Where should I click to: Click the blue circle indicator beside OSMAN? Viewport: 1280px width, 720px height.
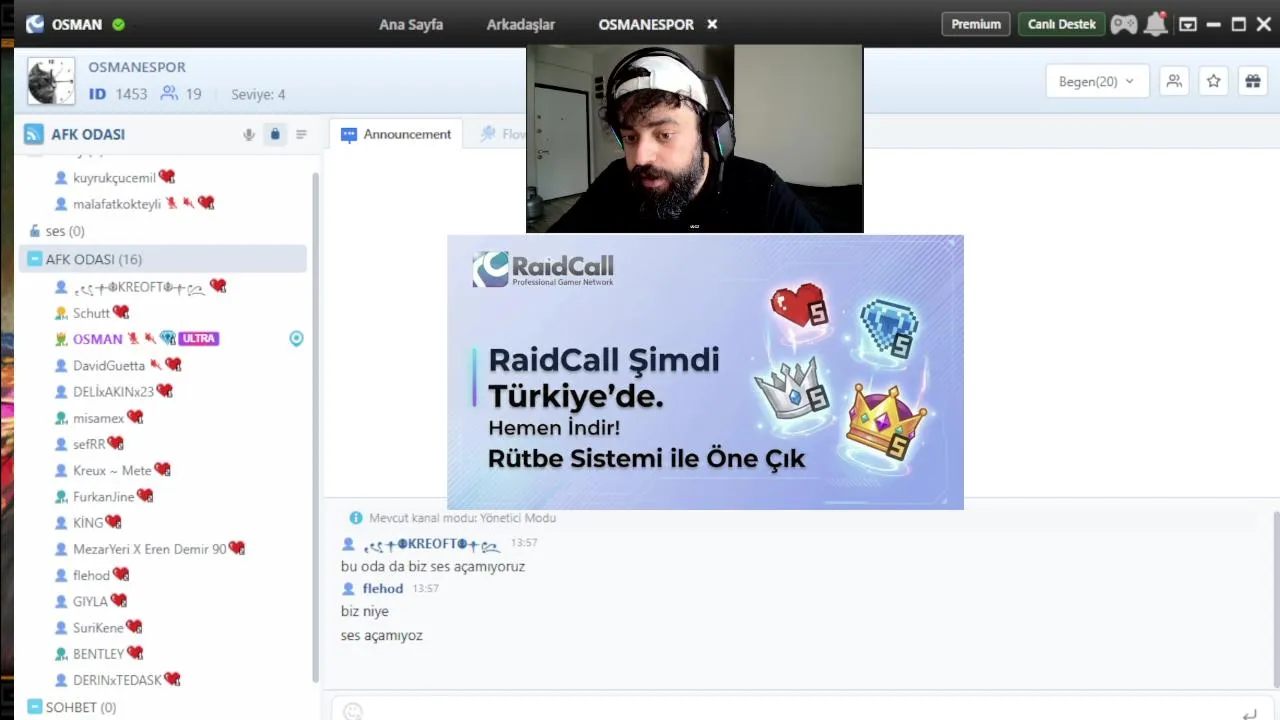[296, 338]
